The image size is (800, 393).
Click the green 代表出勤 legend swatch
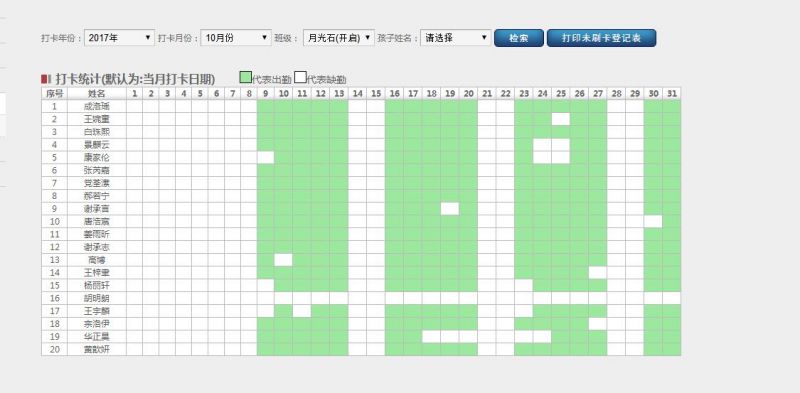(246, 78)
